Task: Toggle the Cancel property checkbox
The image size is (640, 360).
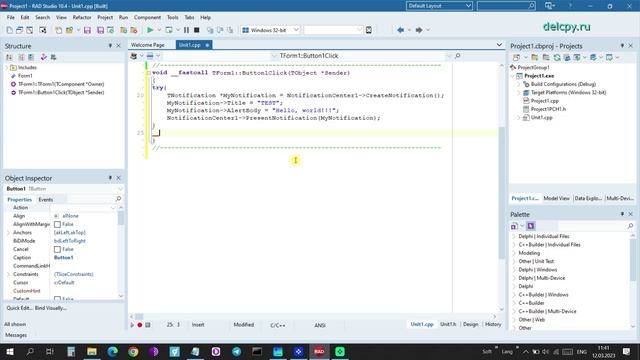Action: 58,249
